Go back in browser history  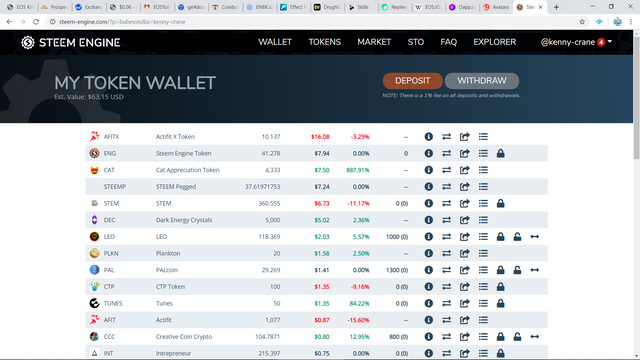pos(9,22)
